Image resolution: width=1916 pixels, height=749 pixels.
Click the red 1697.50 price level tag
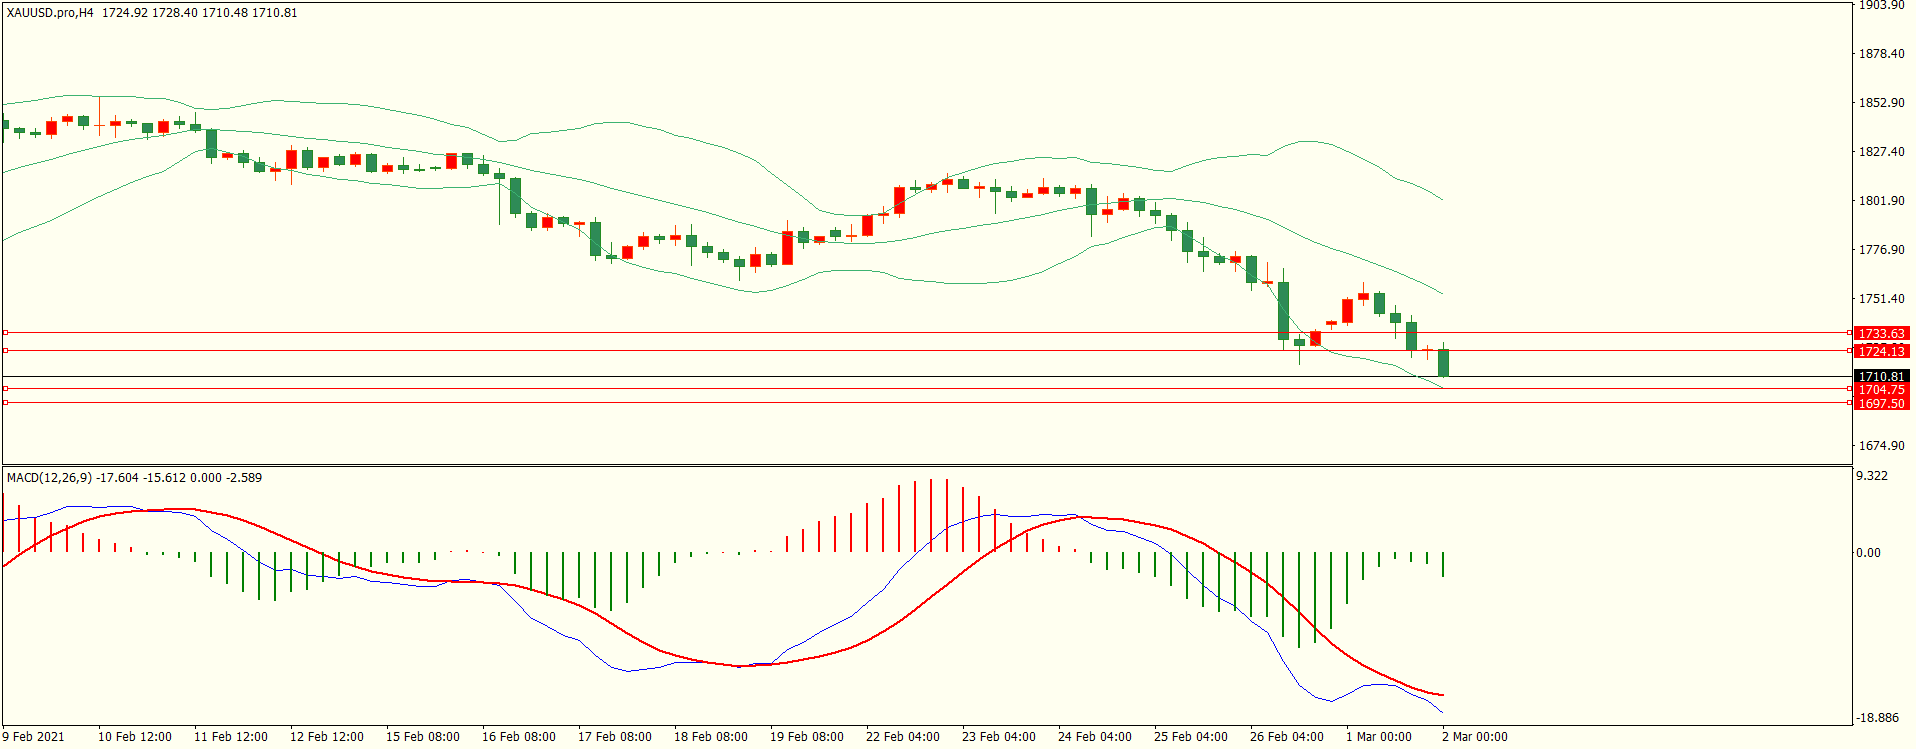(x=1881, y=404)
